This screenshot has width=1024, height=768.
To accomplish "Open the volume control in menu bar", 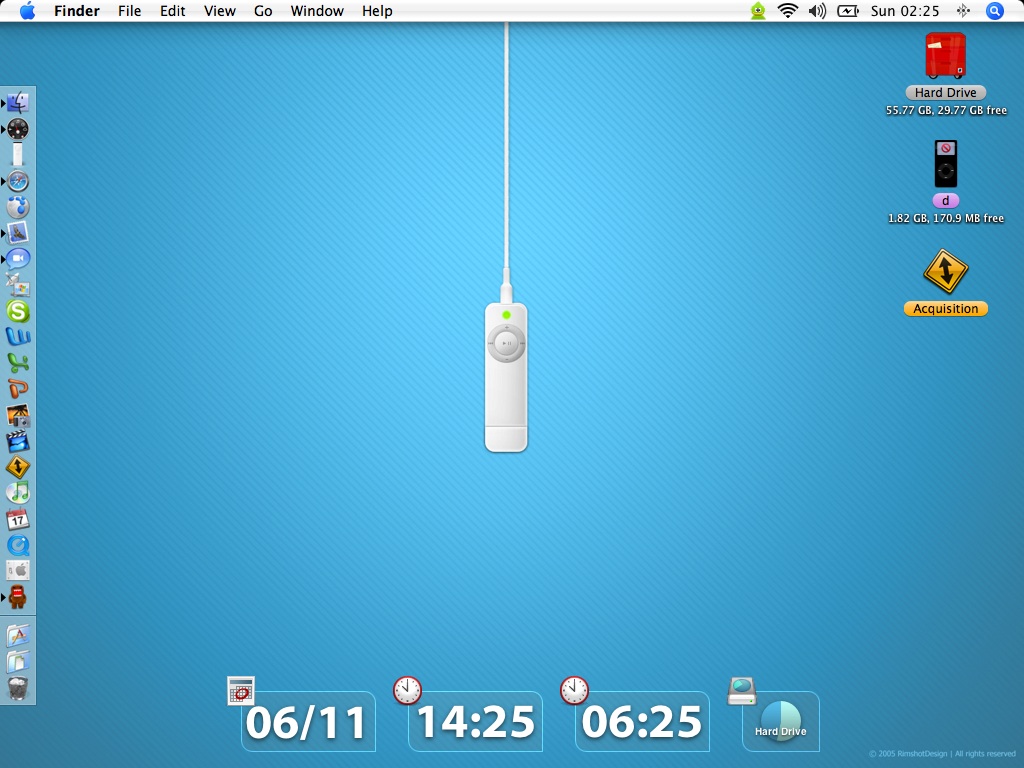I will (817, 11).
